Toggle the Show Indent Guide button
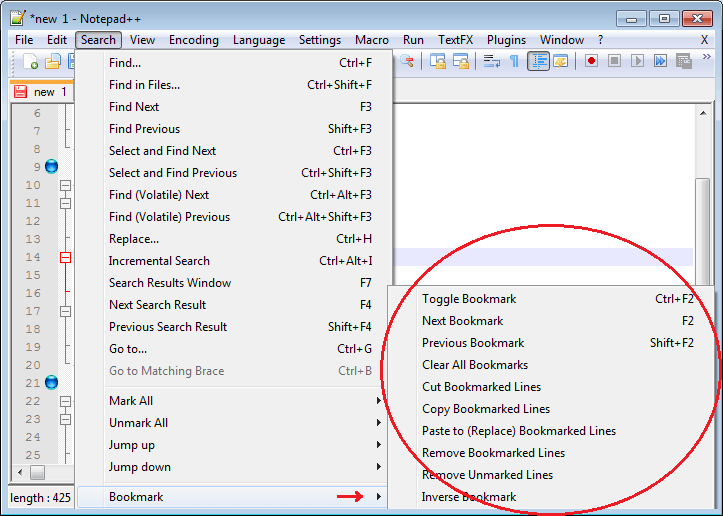The height and width of the screenshot is (516, 723). tap(539, 62)
